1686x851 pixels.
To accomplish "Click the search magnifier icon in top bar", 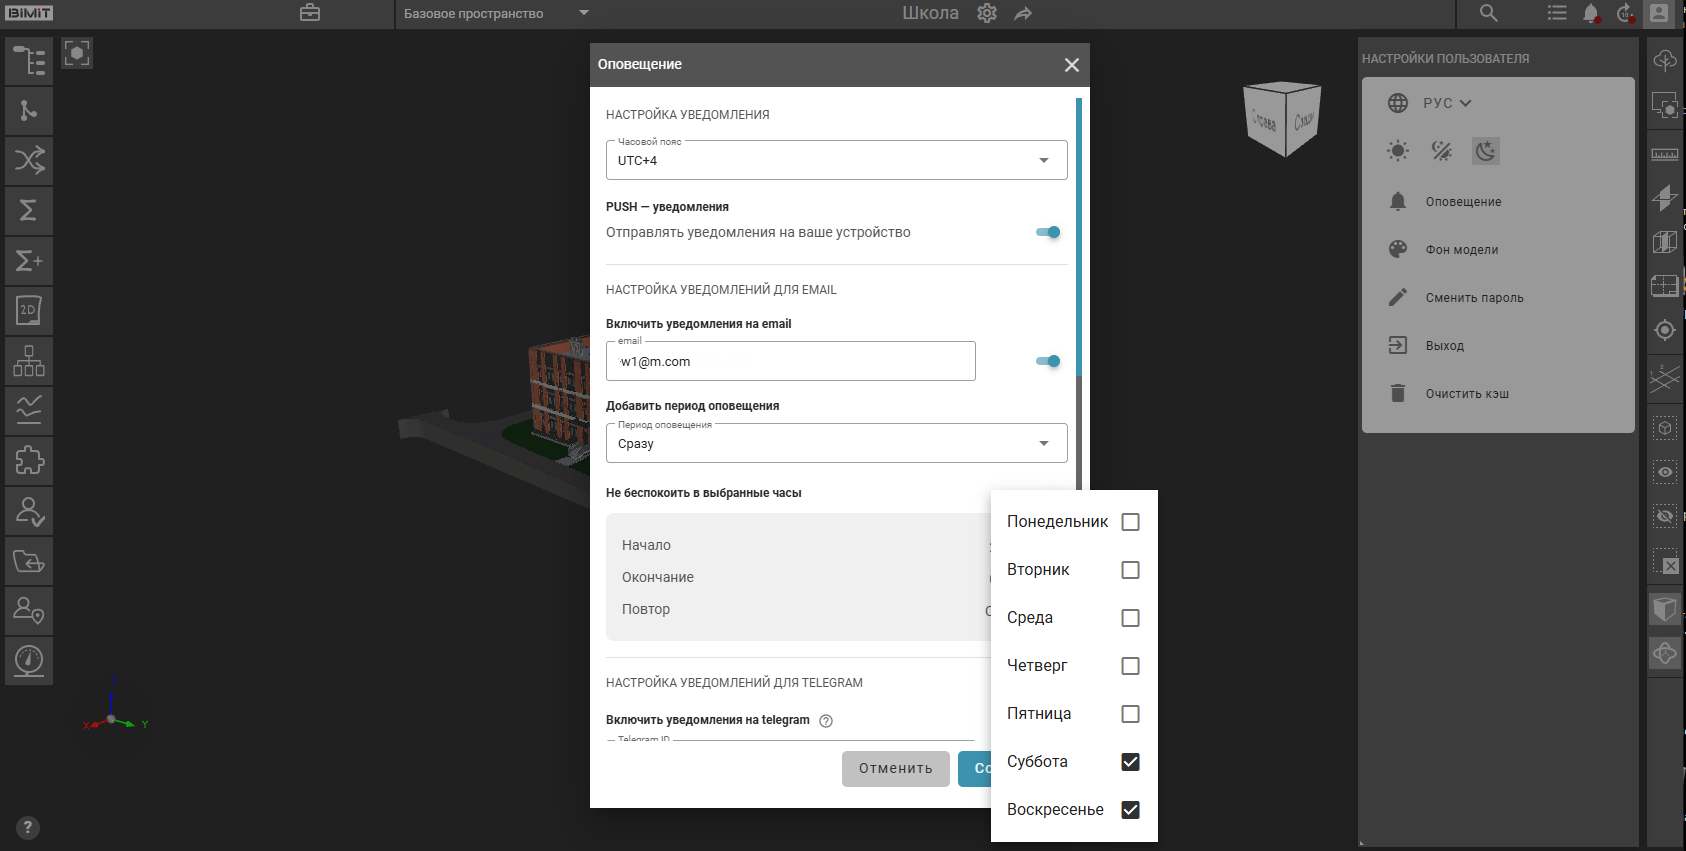I will (1488, 13).
